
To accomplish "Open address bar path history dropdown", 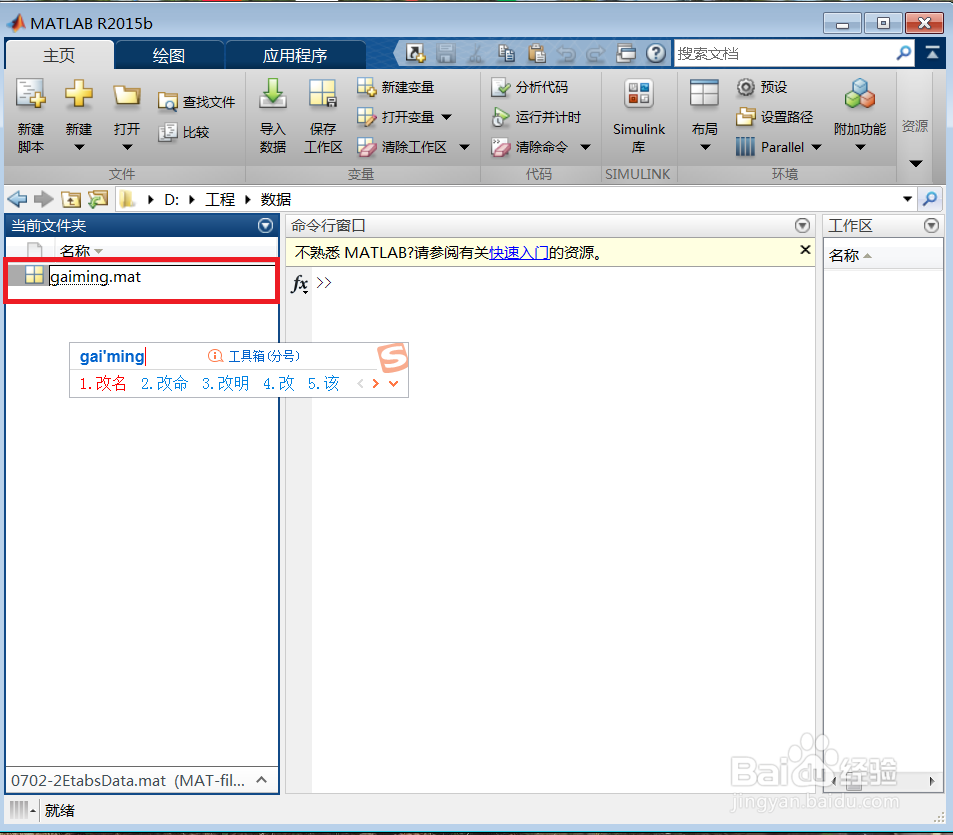I will tap(907, 199).
